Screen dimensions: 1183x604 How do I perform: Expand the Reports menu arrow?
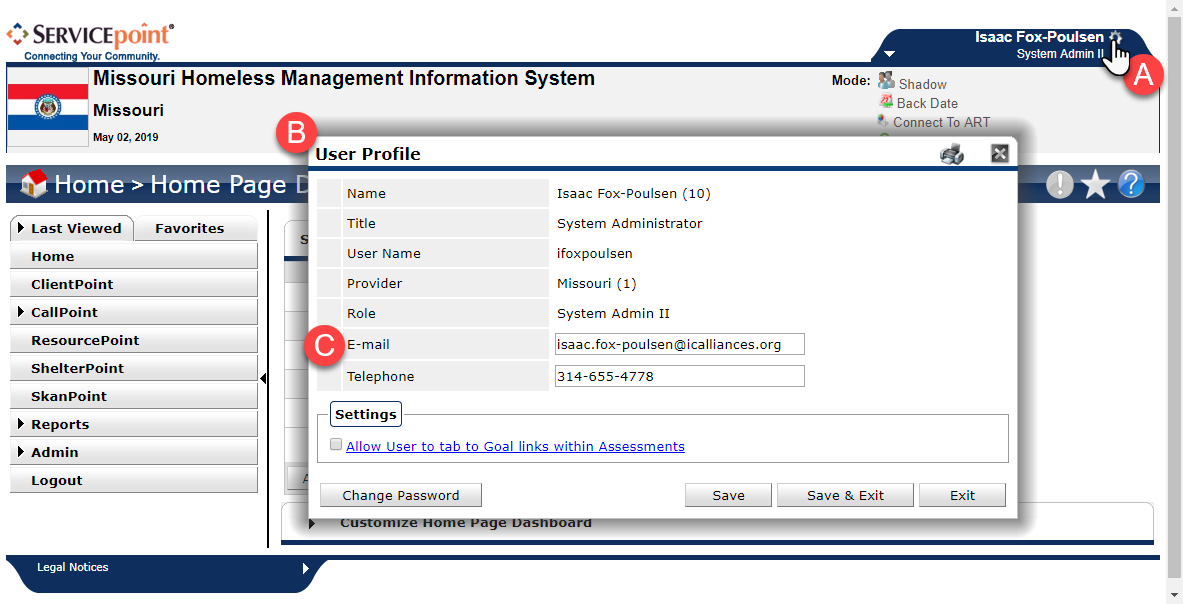[21, 424]
